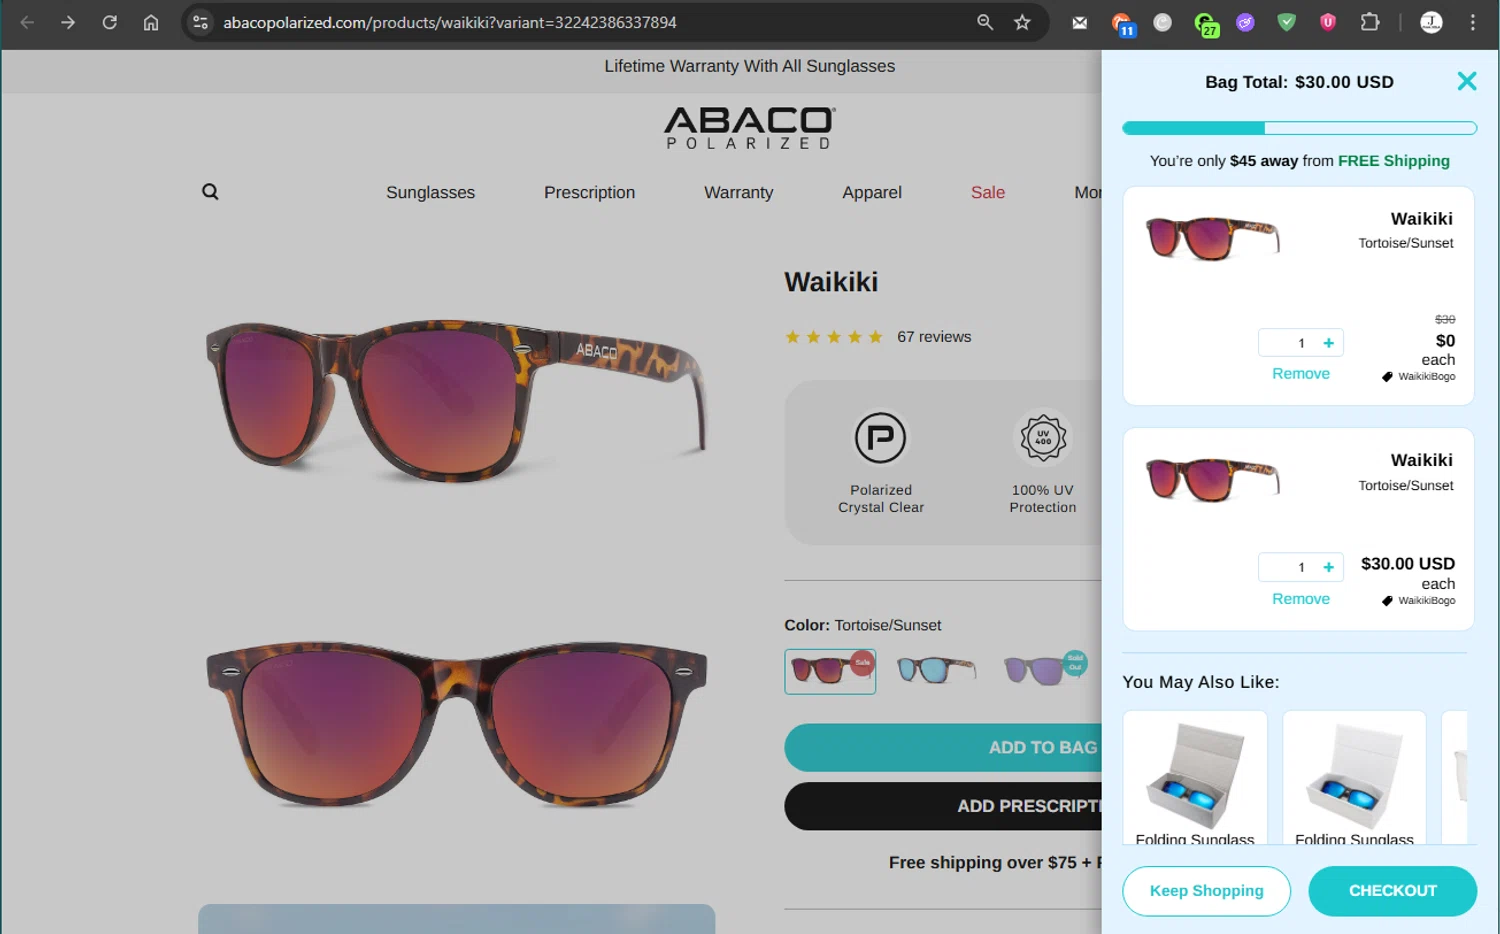Click the UV 400 protection badge icon
Image resolution: width=1500 pixels, height=934 pixels.
1043,438
